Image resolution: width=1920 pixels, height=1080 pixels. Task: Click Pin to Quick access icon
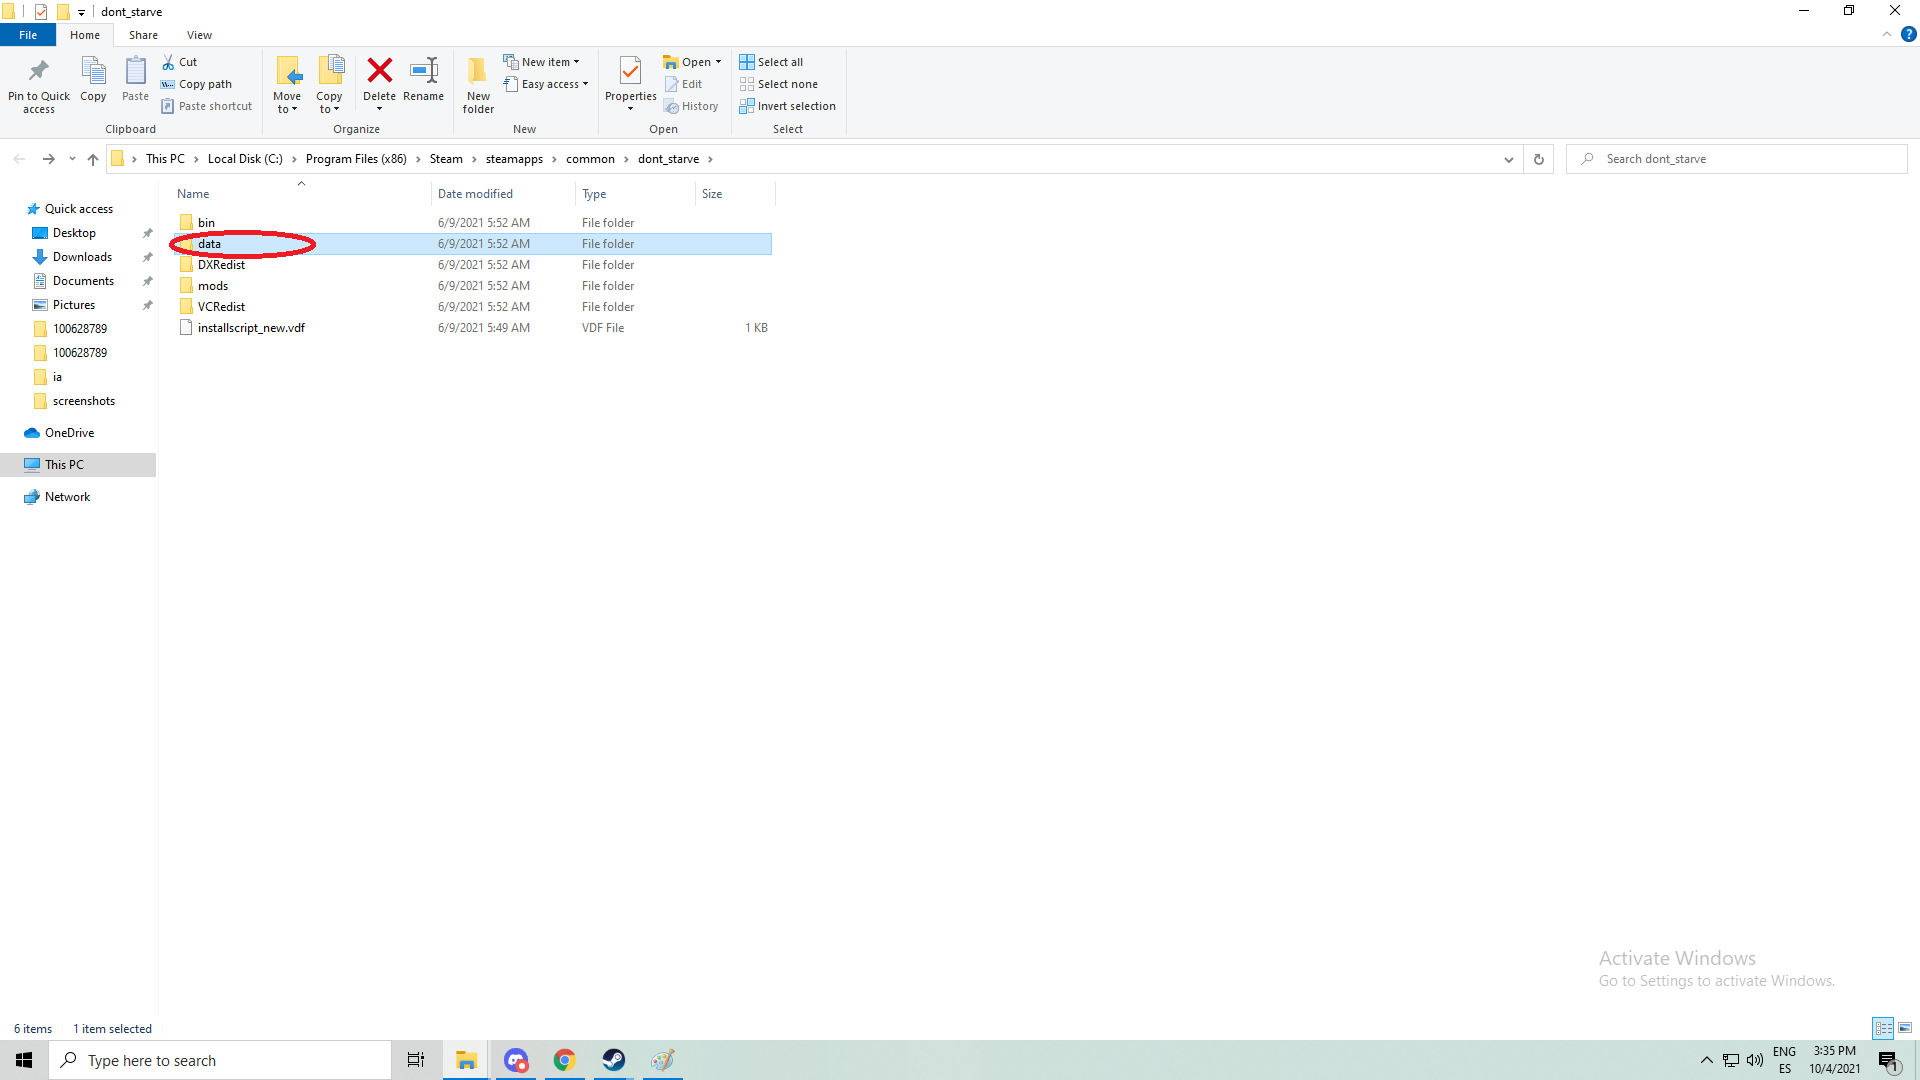39,71
